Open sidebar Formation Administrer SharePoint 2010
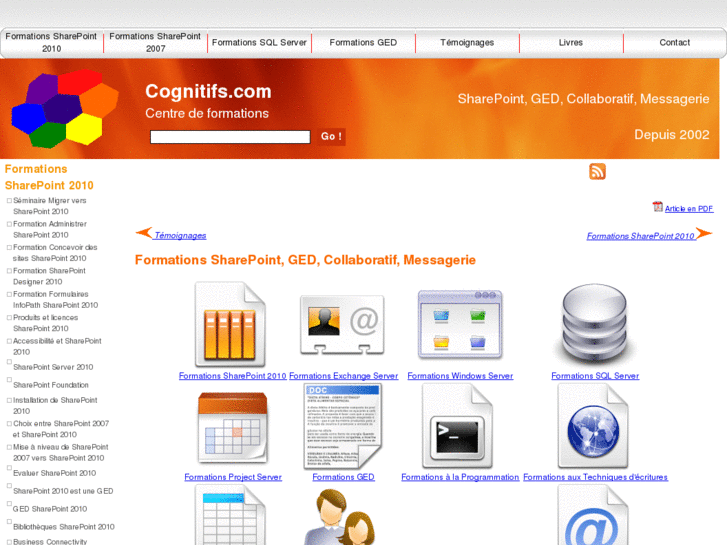This screenshot has width=727, height=545. point(50,229)
